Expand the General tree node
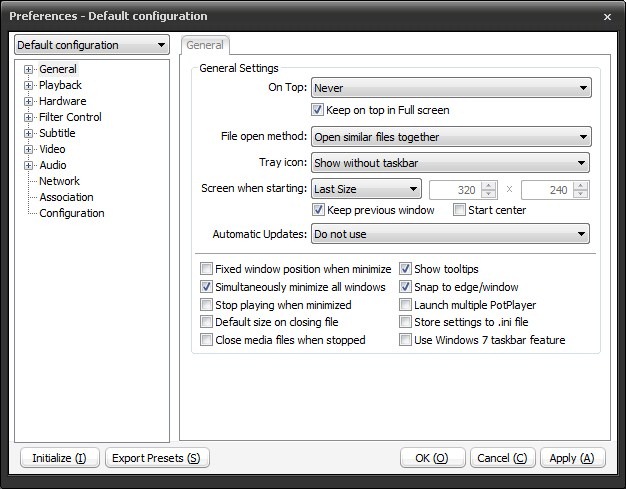 pyautogui.click(x=28, y=69)
